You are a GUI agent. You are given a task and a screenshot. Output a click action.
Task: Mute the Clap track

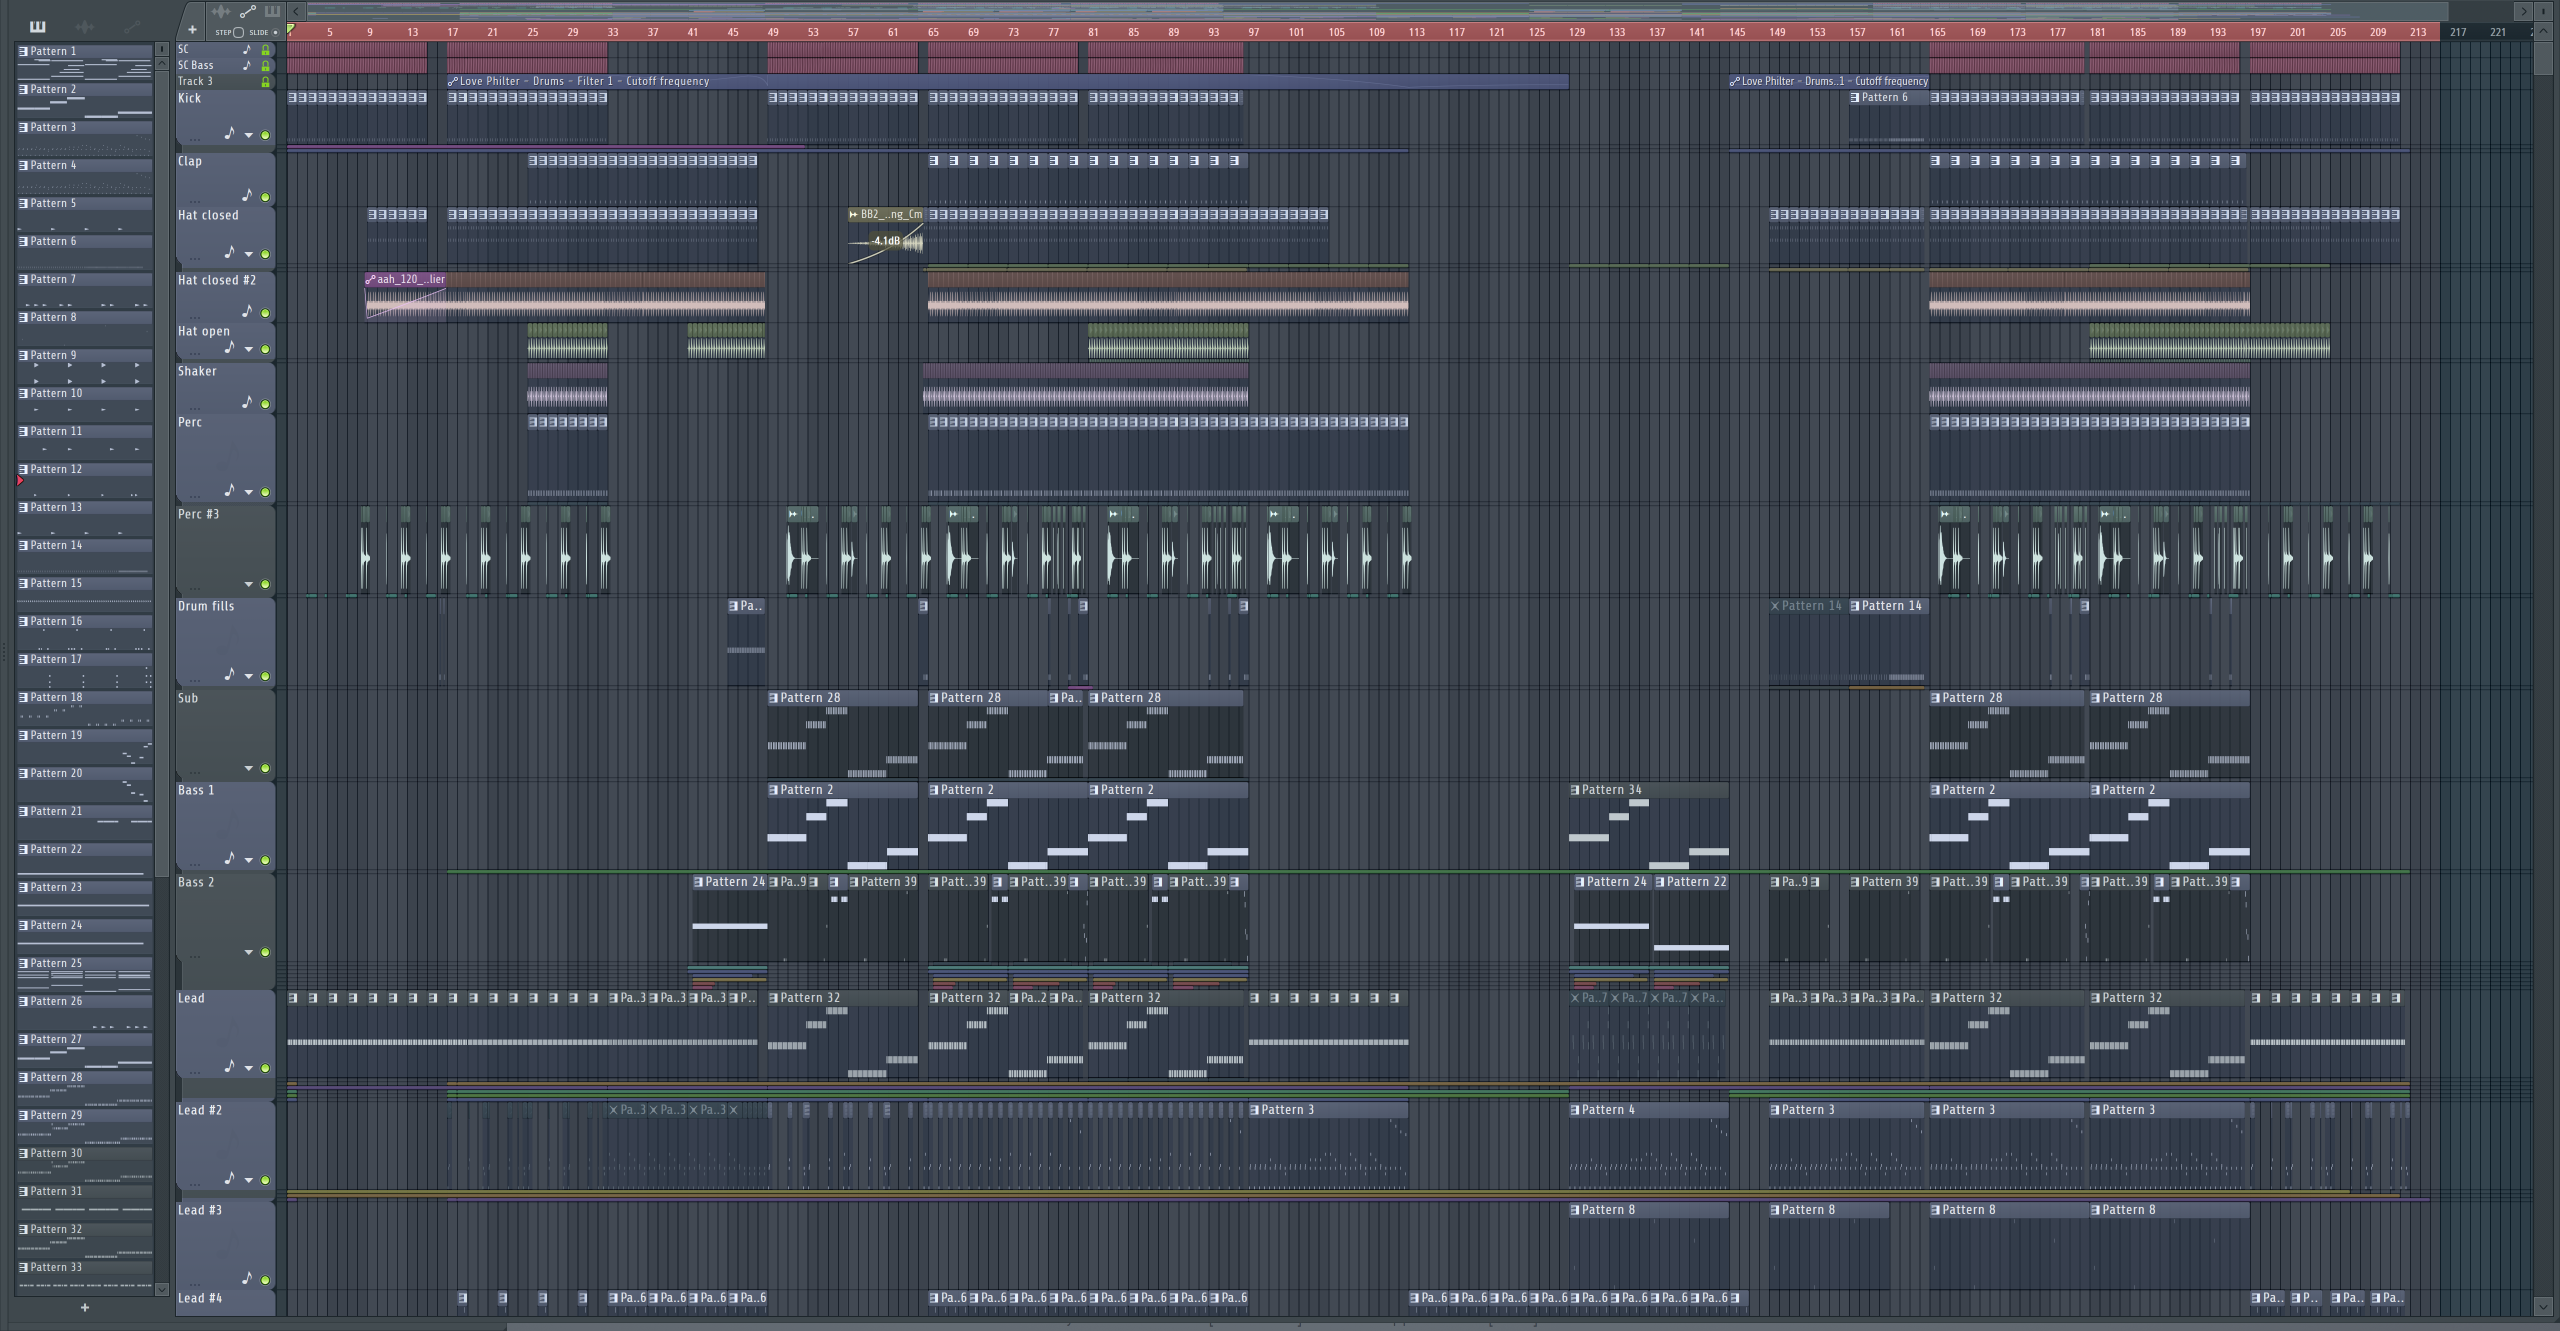(265, 197)
